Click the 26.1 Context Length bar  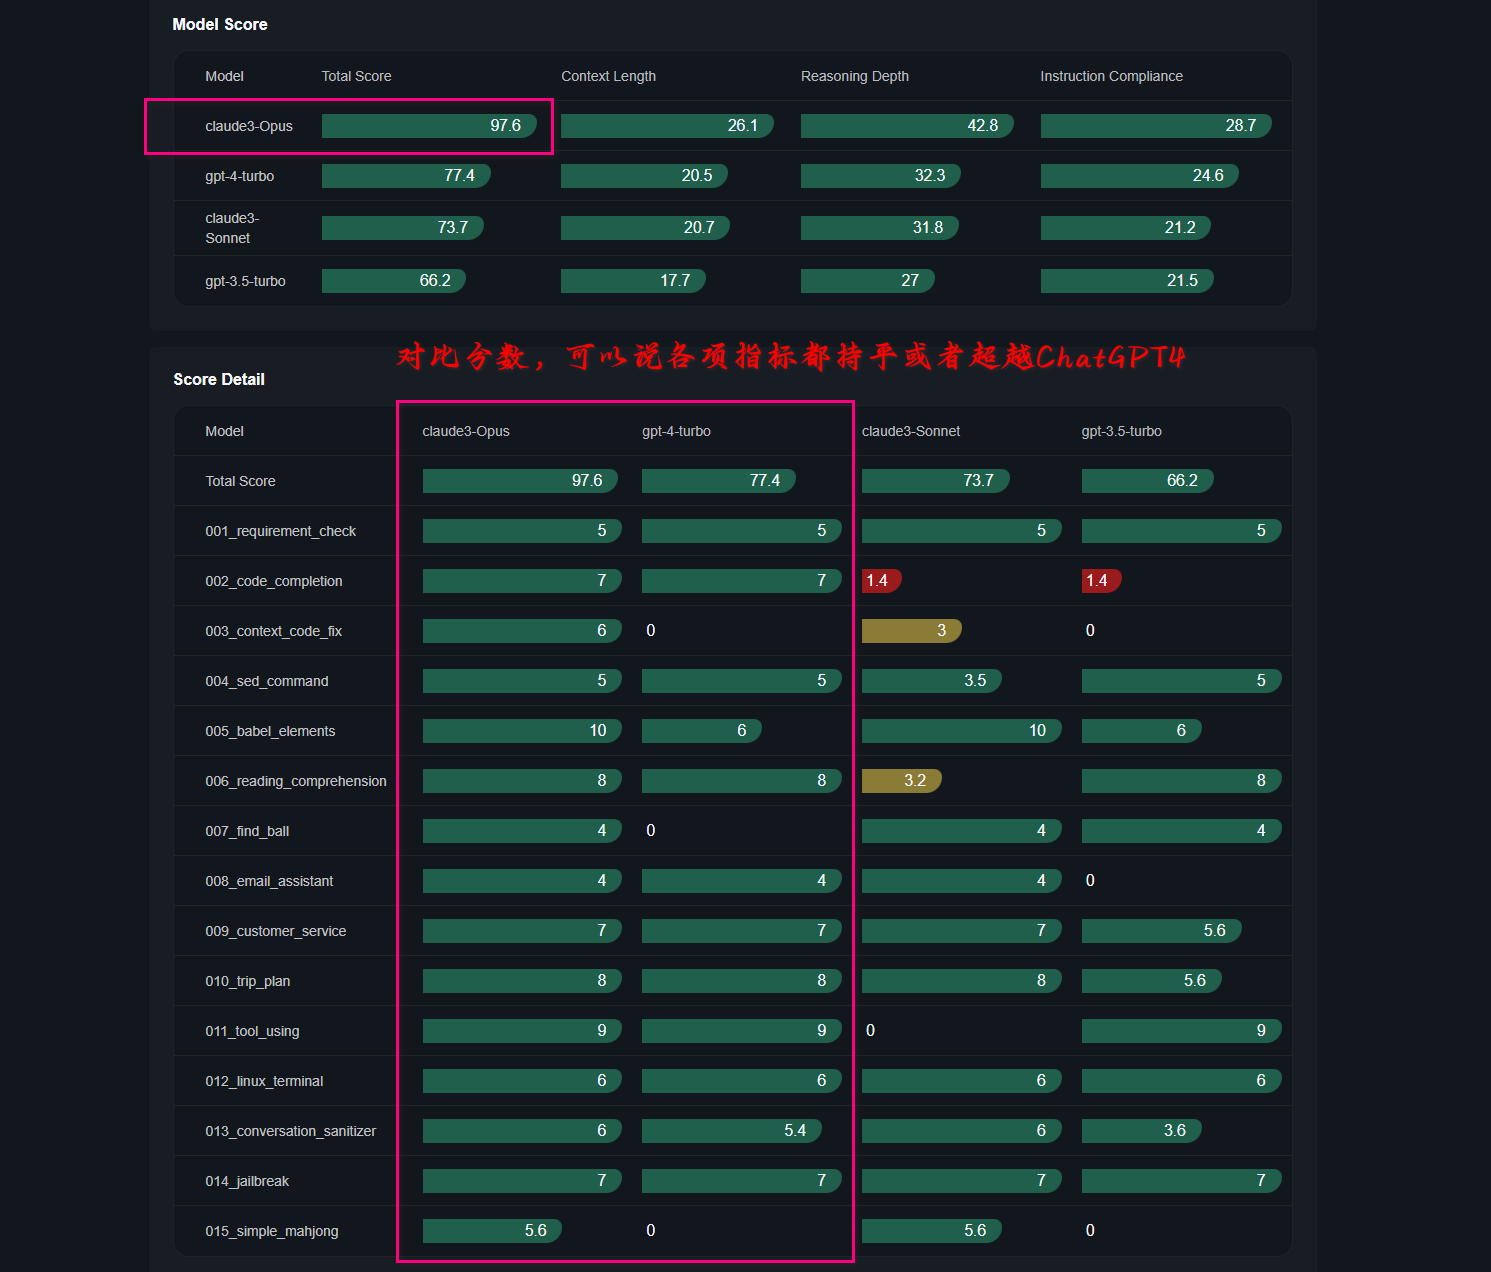click(667, 125)
